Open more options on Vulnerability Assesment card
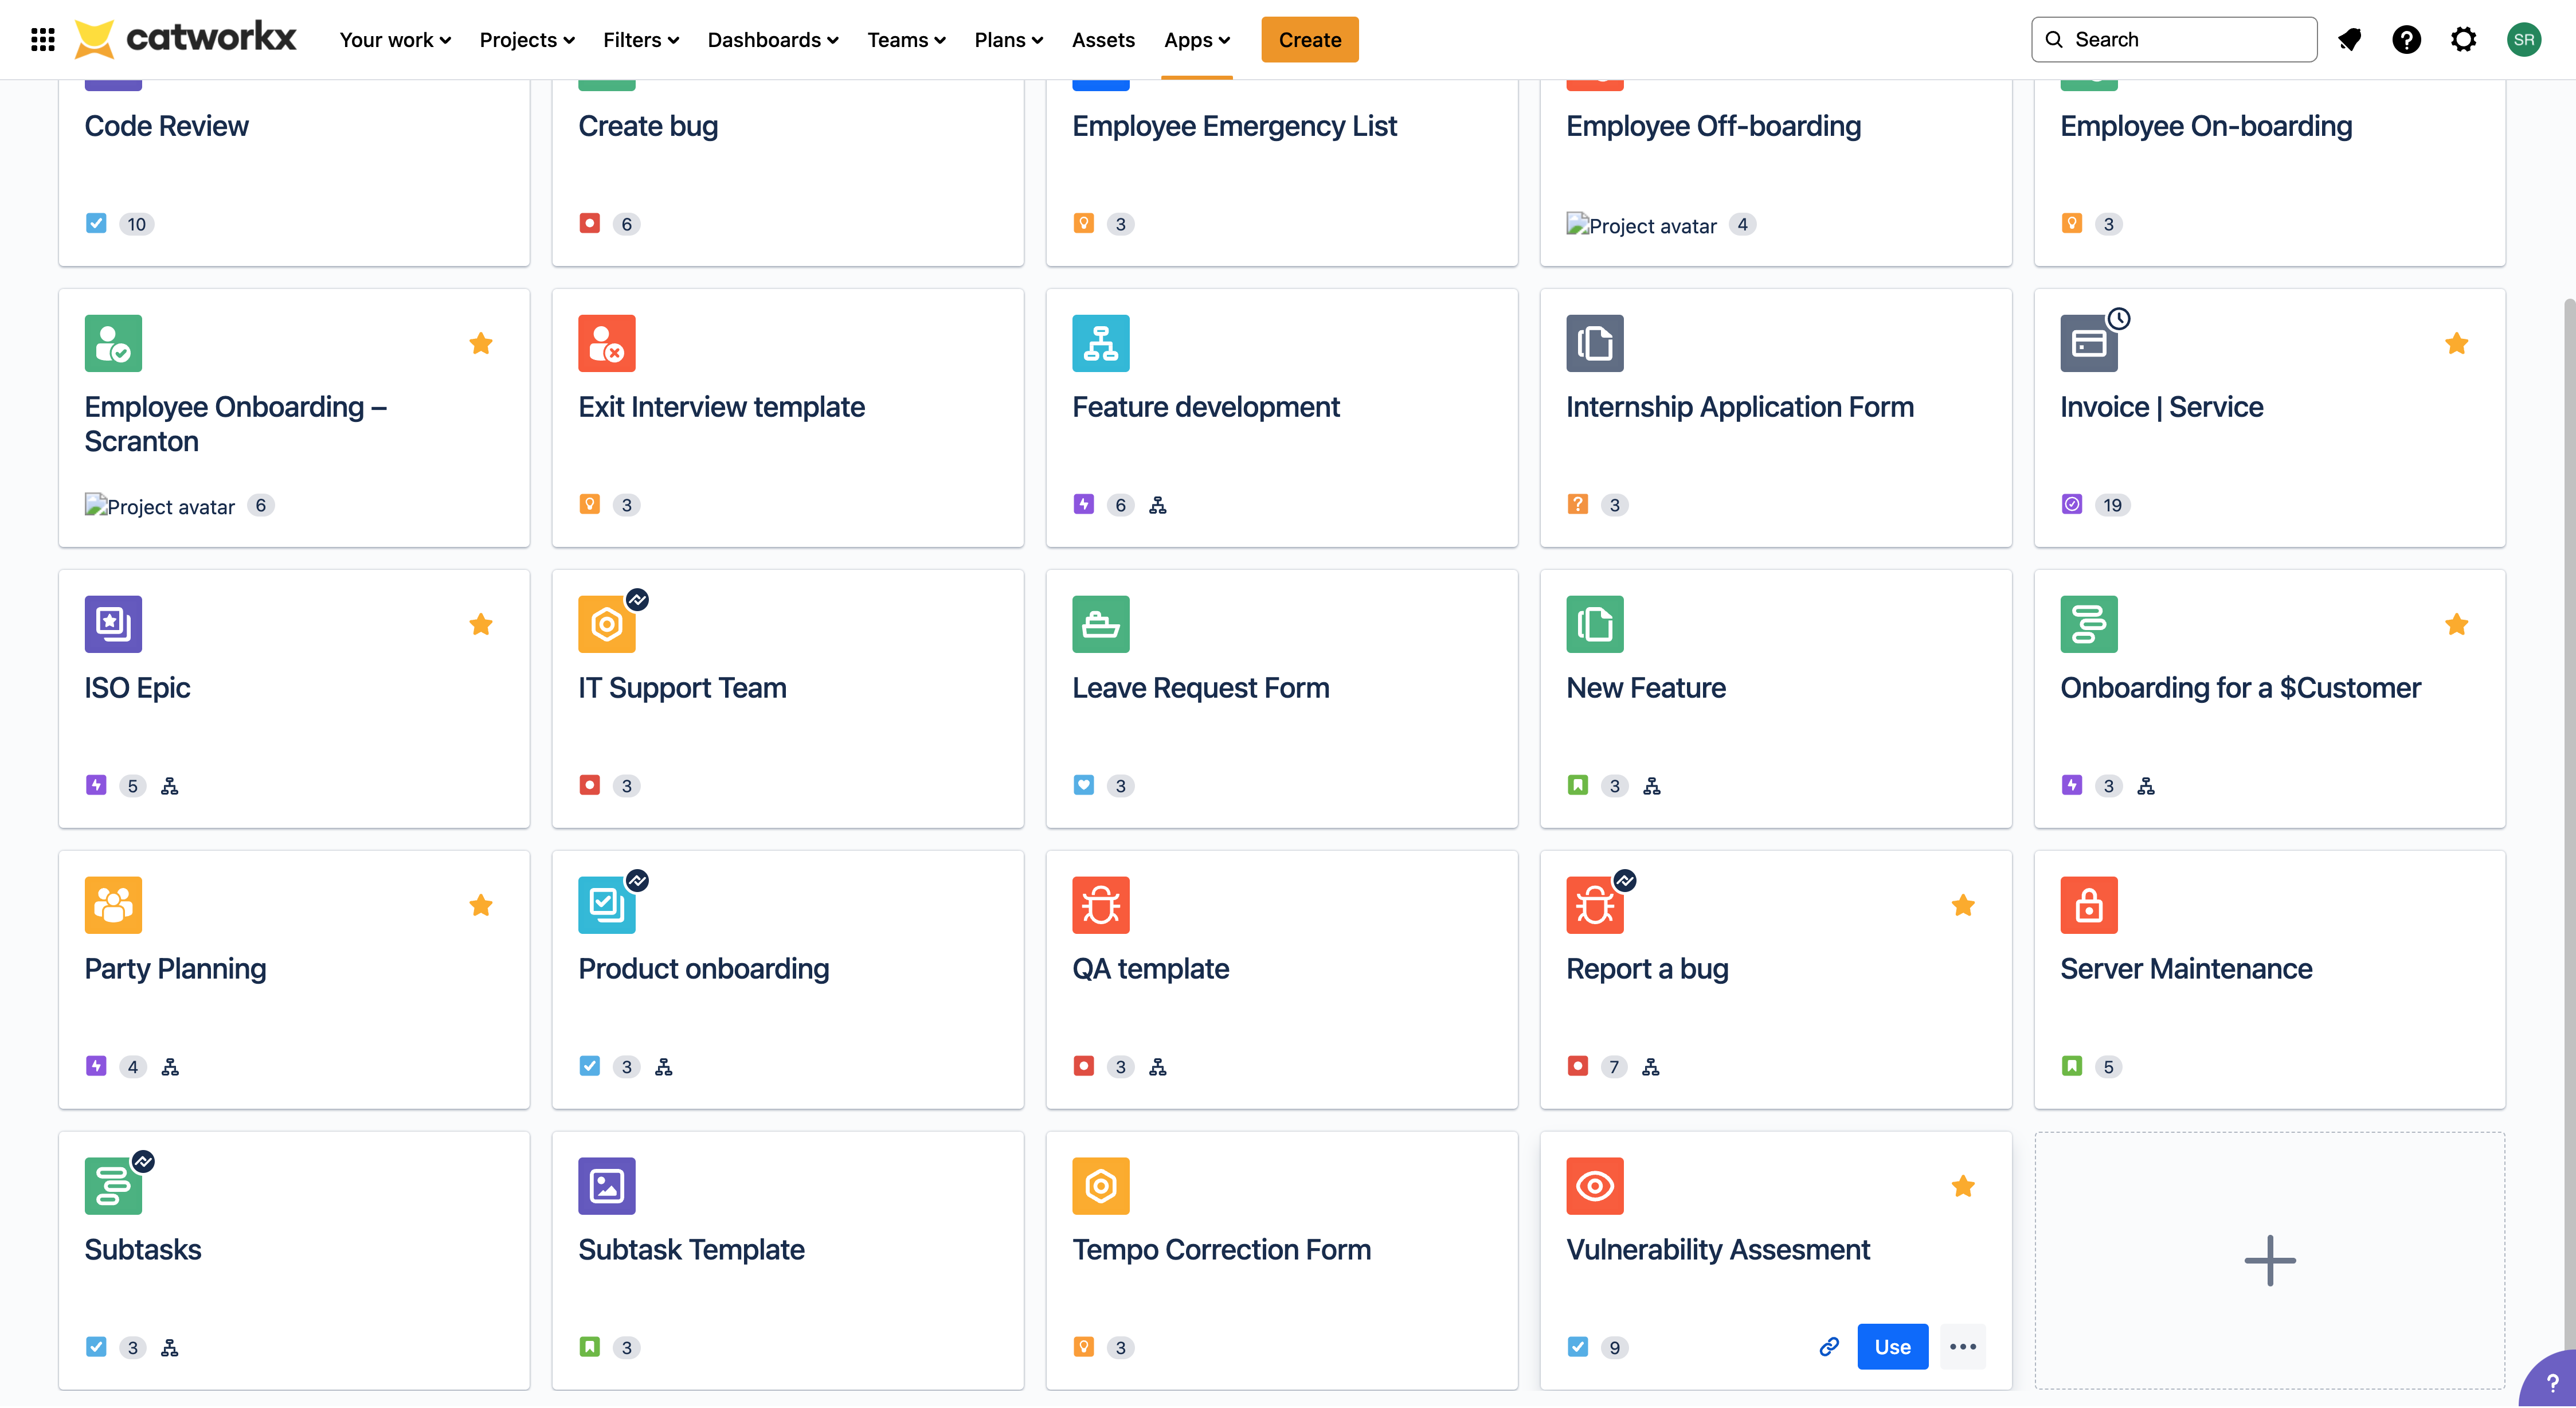This screenshot has height=1408, width=2576. pyautogui.click(x=1962, y=1347)
